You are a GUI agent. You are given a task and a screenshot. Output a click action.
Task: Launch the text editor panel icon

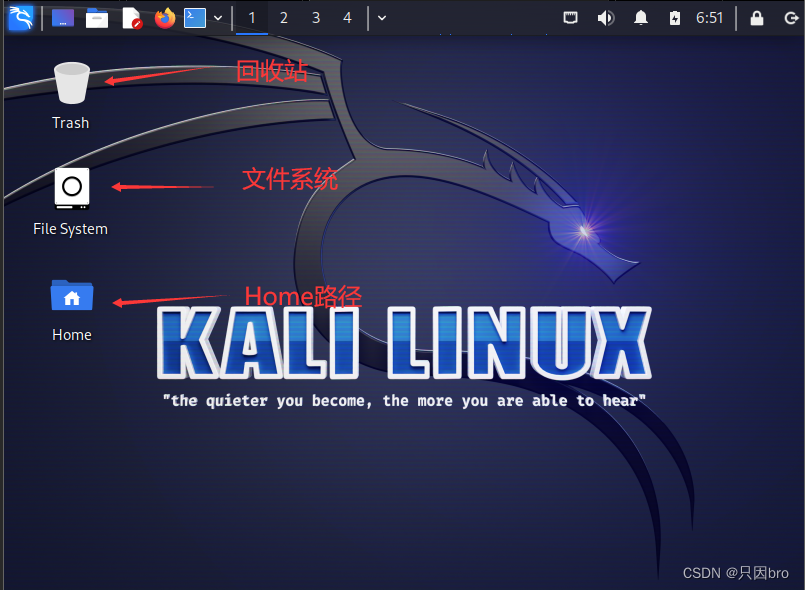(132, 18)
